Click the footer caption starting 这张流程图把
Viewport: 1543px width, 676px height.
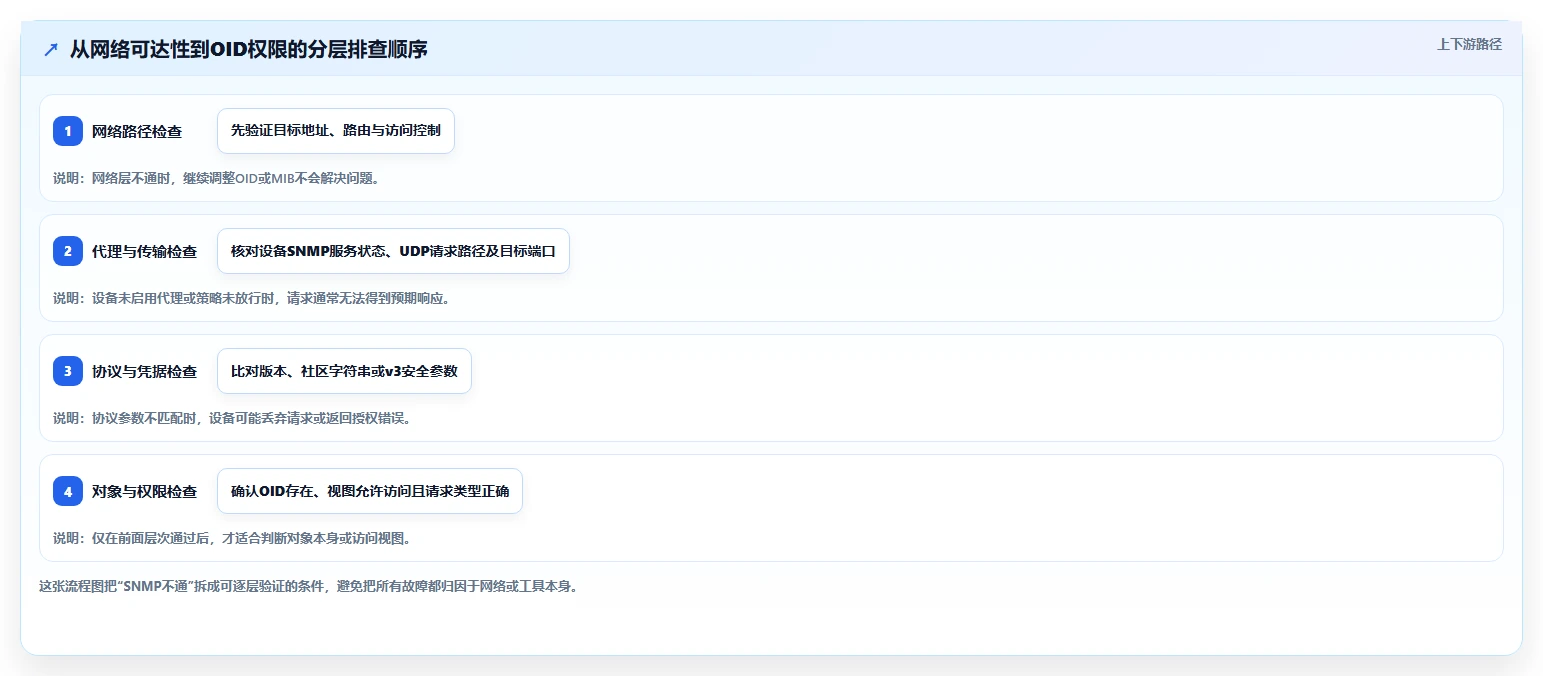coord(308,586)
